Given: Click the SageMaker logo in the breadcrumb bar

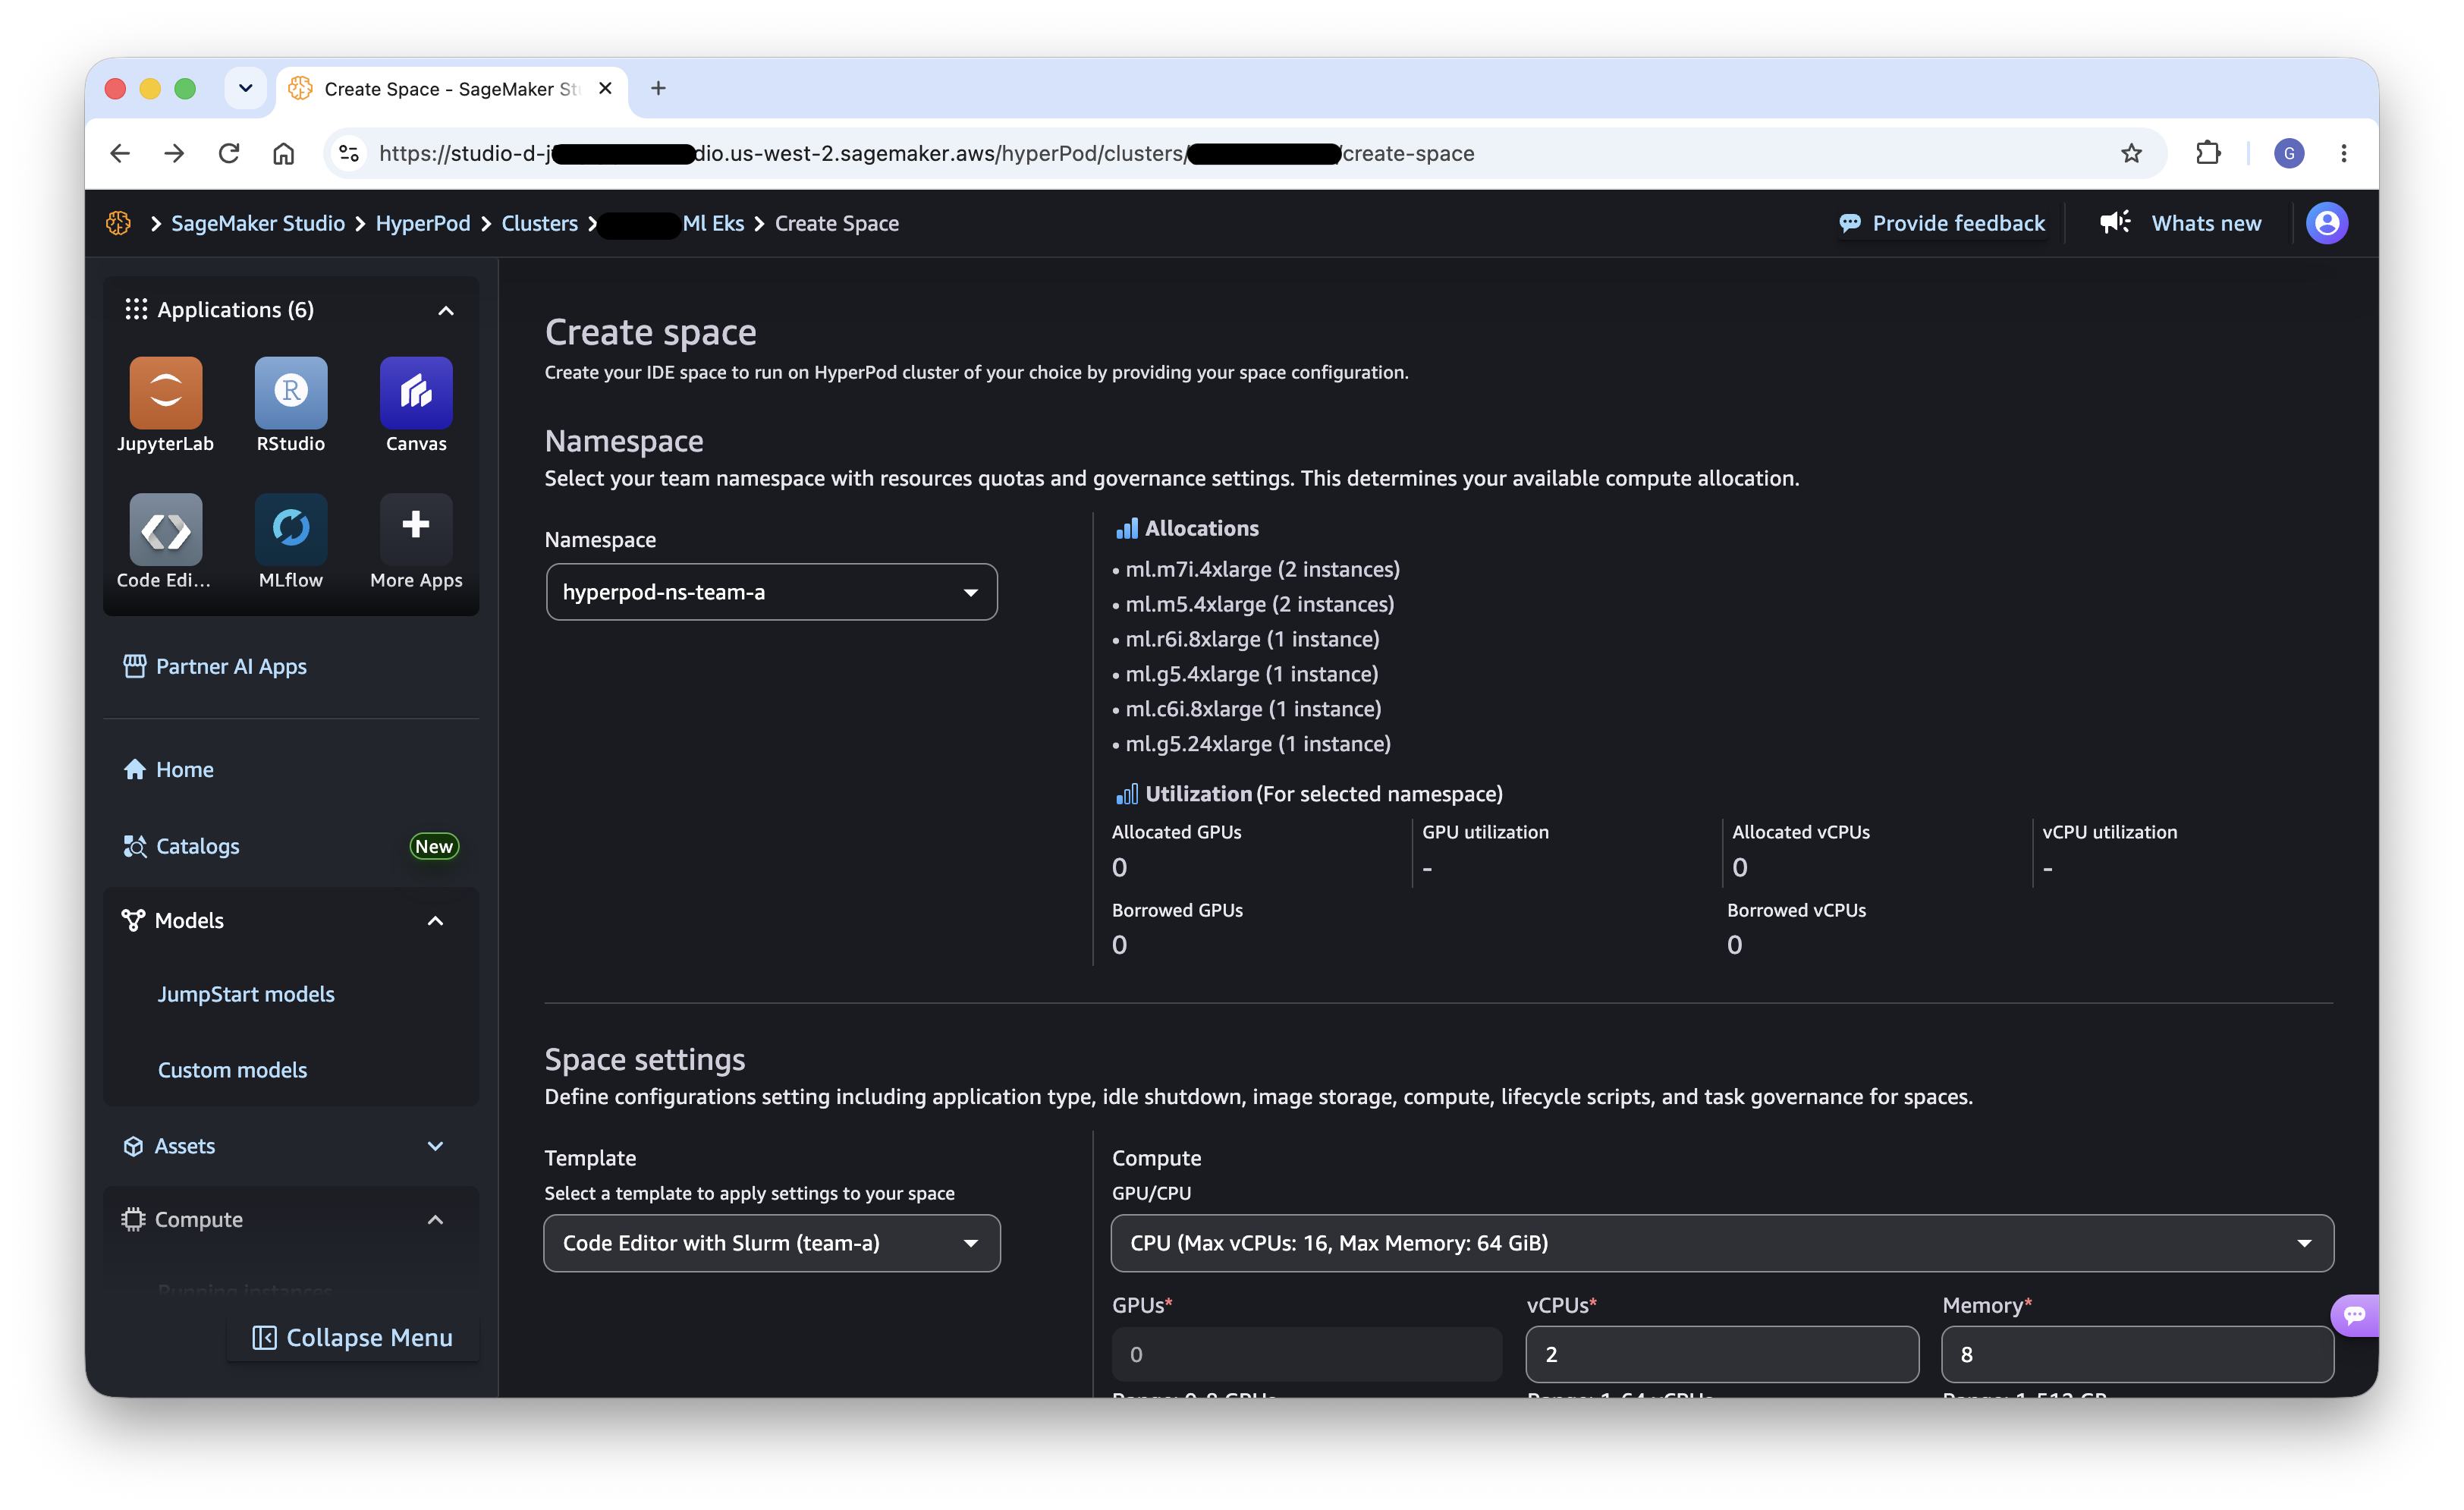Looking at the screenshot, I should click(118, 223).
